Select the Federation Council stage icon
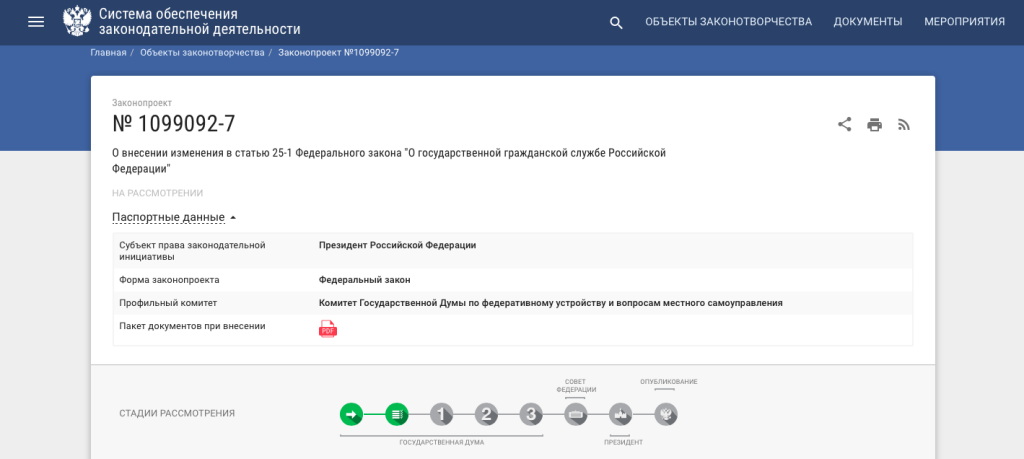Viewport: 1024px width, 459px height. [x=575, y=414]
